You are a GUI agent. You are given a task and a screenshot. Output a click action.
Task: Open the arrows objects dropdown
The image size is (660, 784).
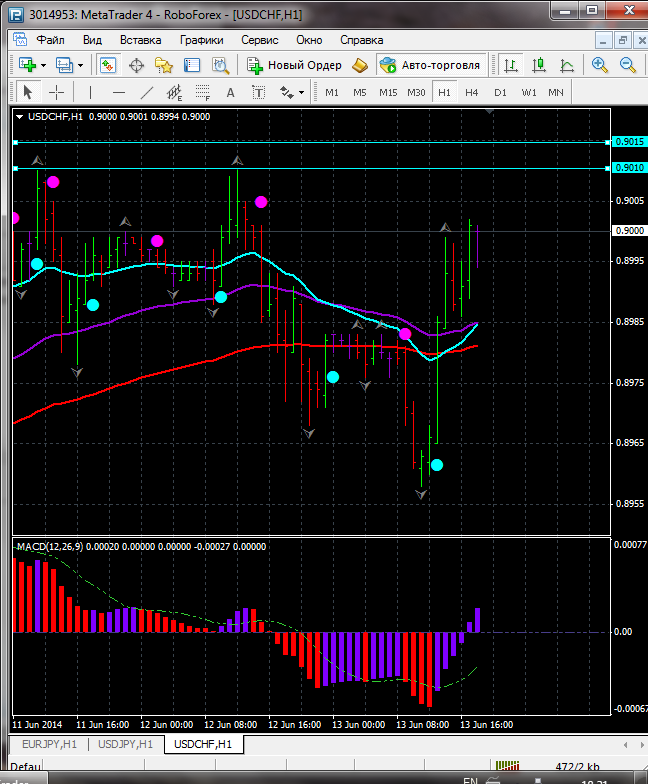click(x=299, y=92)
